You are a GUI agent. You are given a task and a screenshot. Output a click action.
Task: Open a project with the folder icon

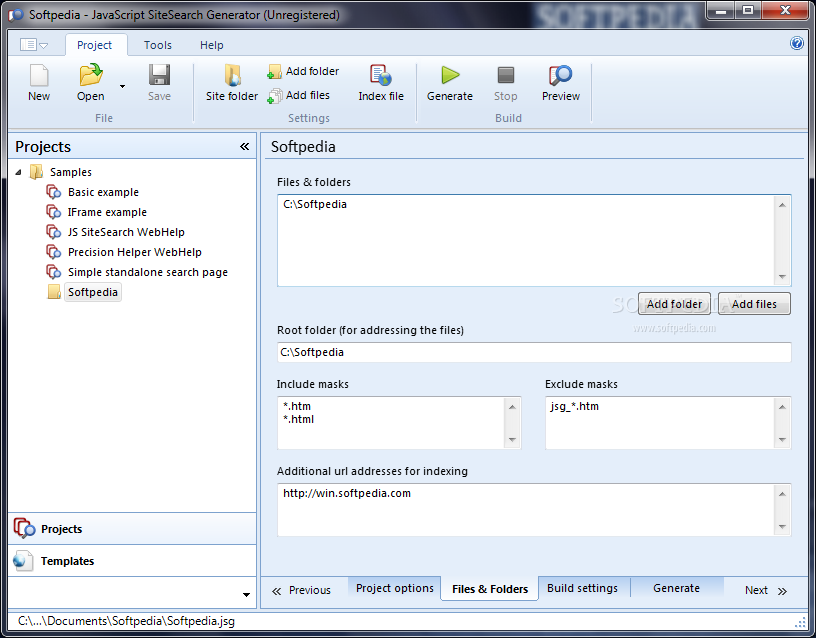[x=91, y=75]
